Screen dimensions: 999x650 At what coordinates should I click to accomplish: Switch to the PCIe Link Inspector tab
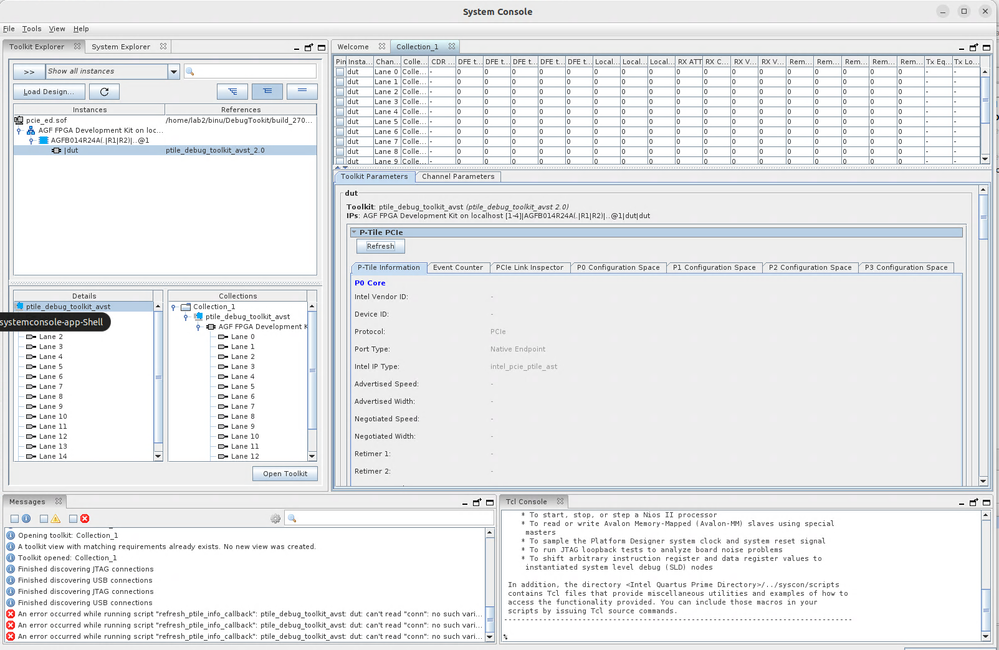[x=530, y=268]
